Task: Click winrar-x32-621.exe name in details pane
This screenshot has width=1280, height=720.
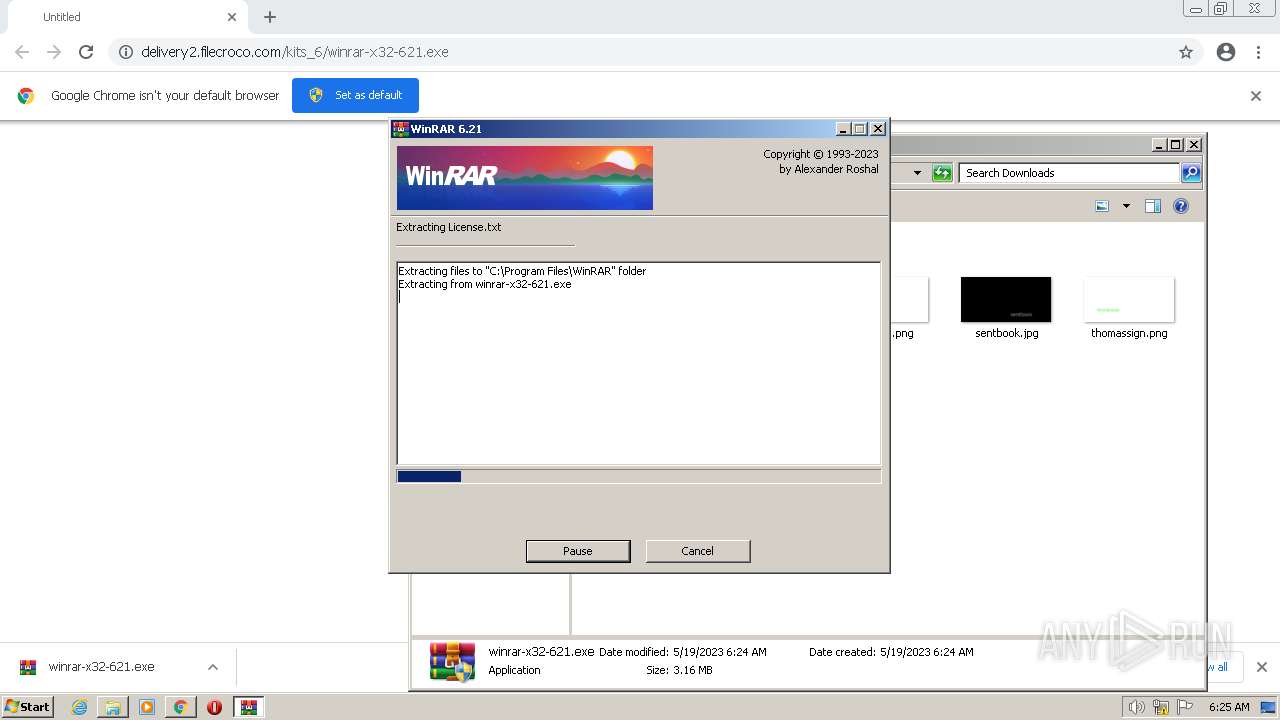Action: point(541,652)
